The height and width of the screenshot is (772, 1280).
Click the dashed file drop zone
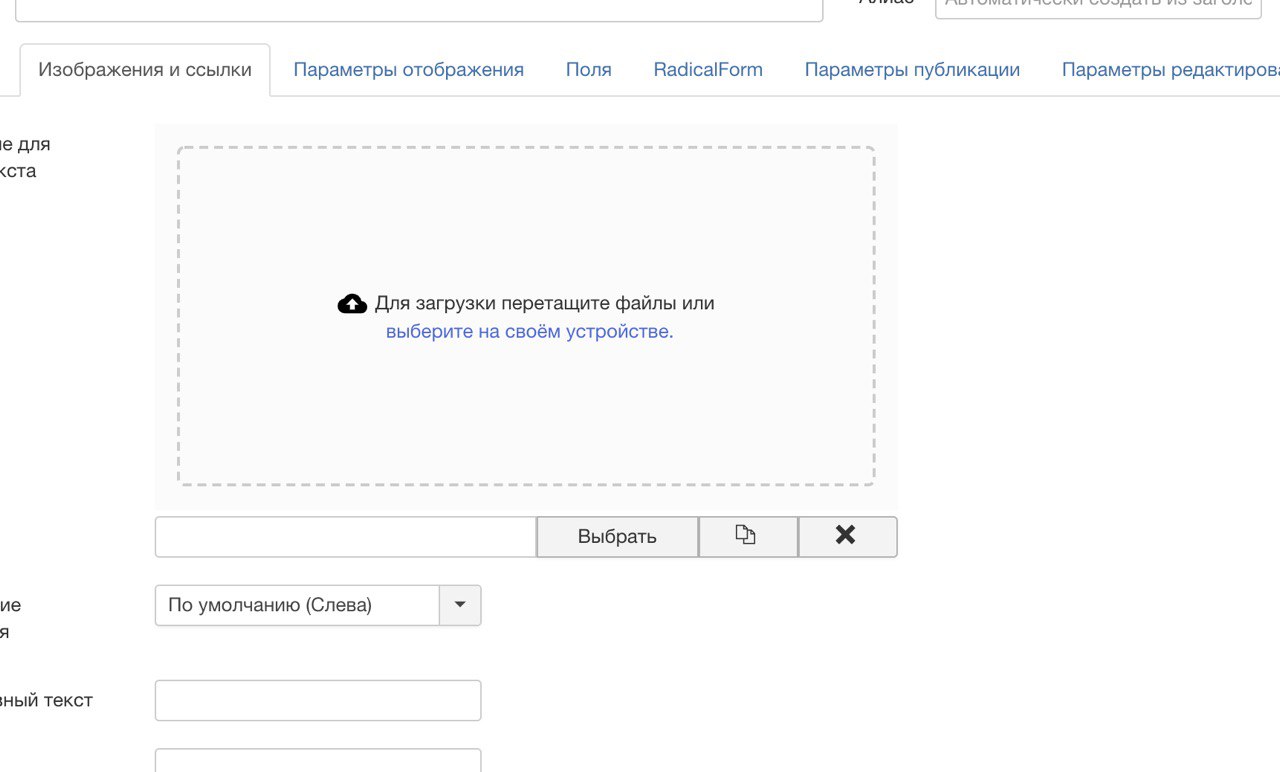click(526, 400)
